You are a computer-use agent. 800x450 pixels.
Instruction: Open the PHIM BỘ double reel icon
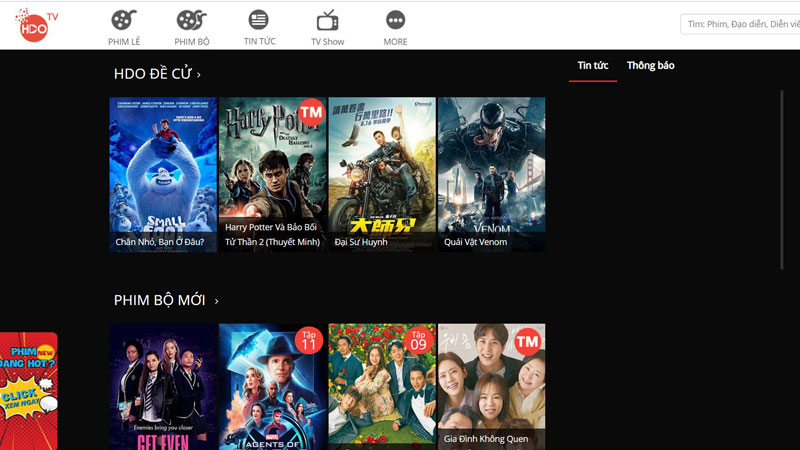pyautogui.click(x=191, y=20)
